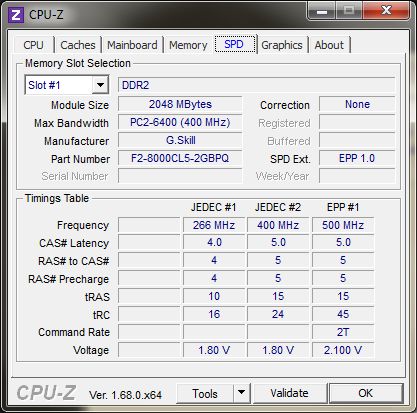
Task: Expand the Tools dropdown arrow
Action: pos(242,393)
